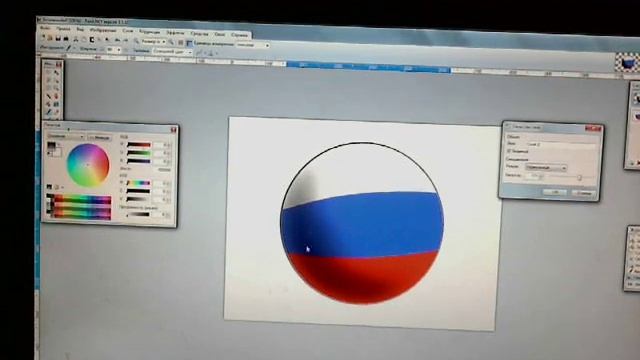Click the Open file toolbar icon
The height and width of the screenshot is (360, 640).
(49, 38)
